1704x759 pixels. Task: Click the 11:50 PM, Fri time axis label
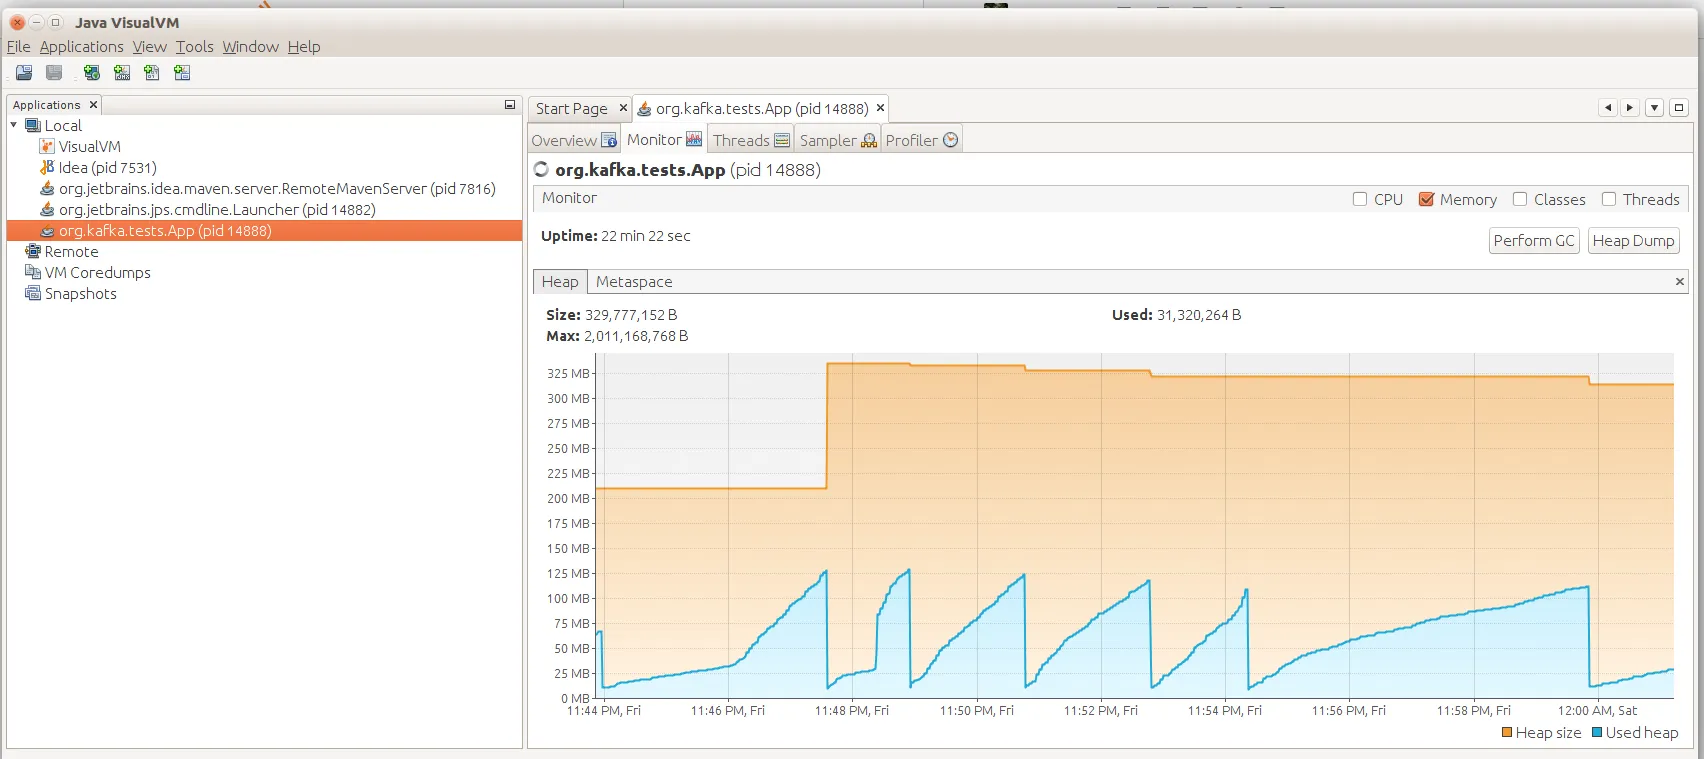pyautogui.click(x=976, y=711)
